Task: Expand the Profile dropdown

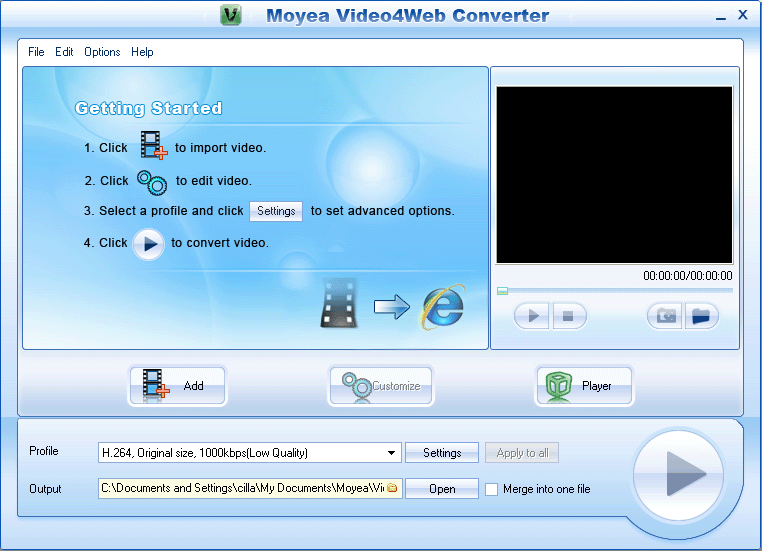Action: [x=391, y=453]
